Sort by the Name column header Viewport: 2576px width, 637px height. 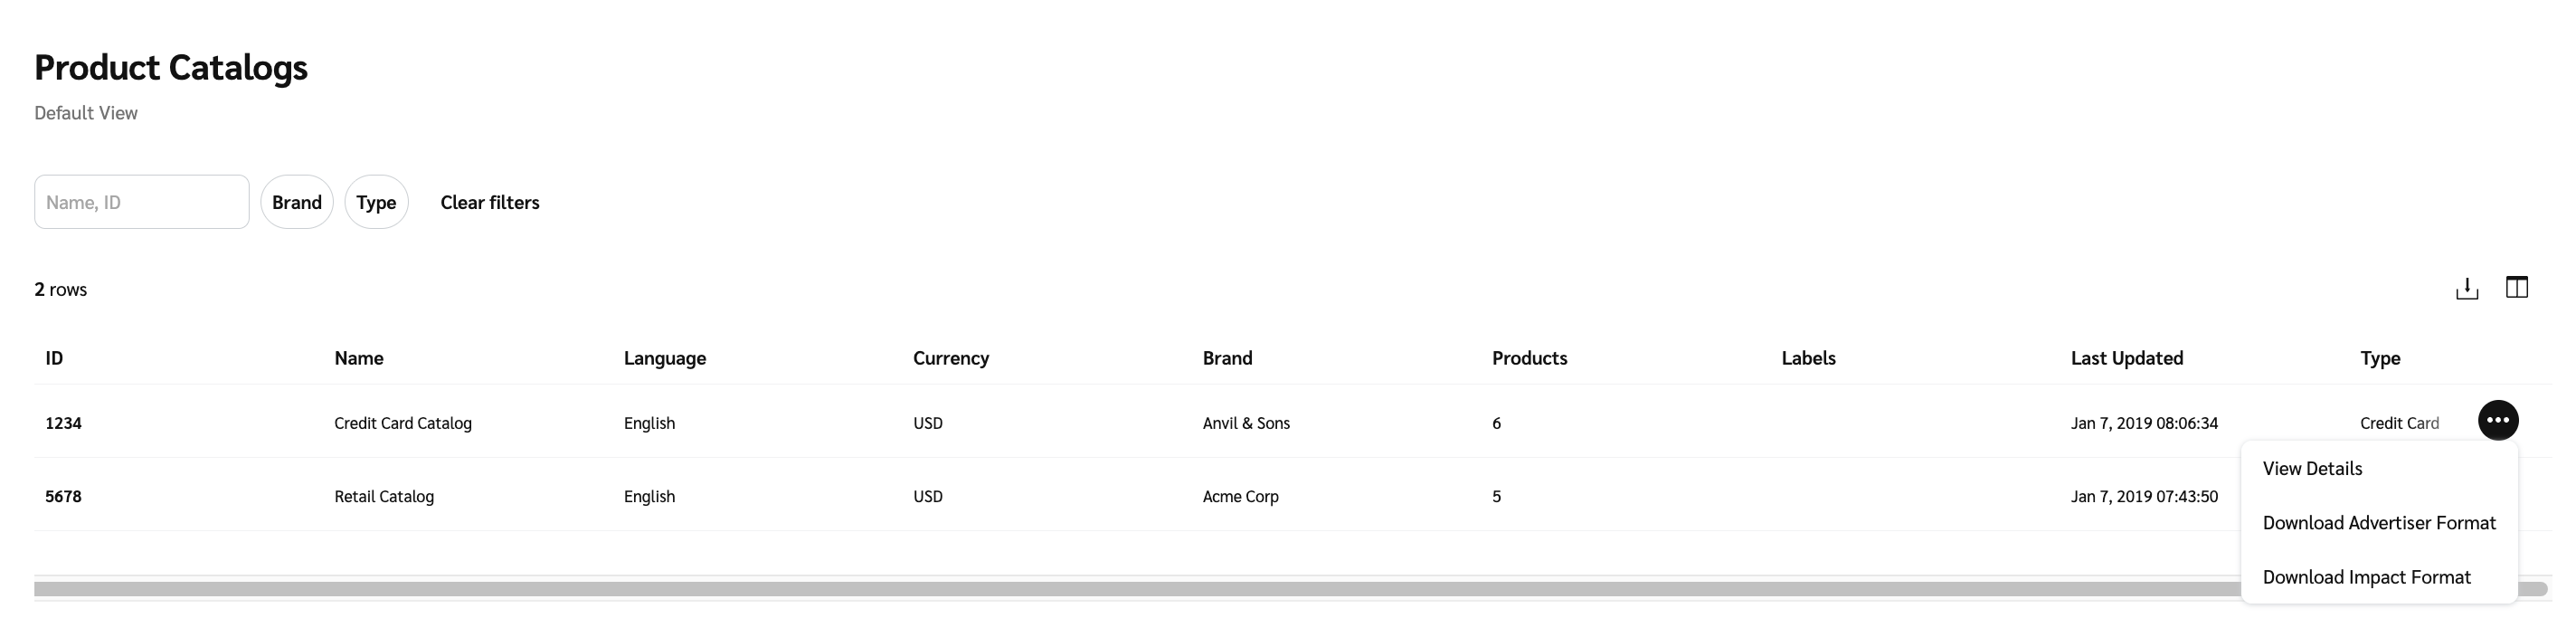tap(359, 358)
